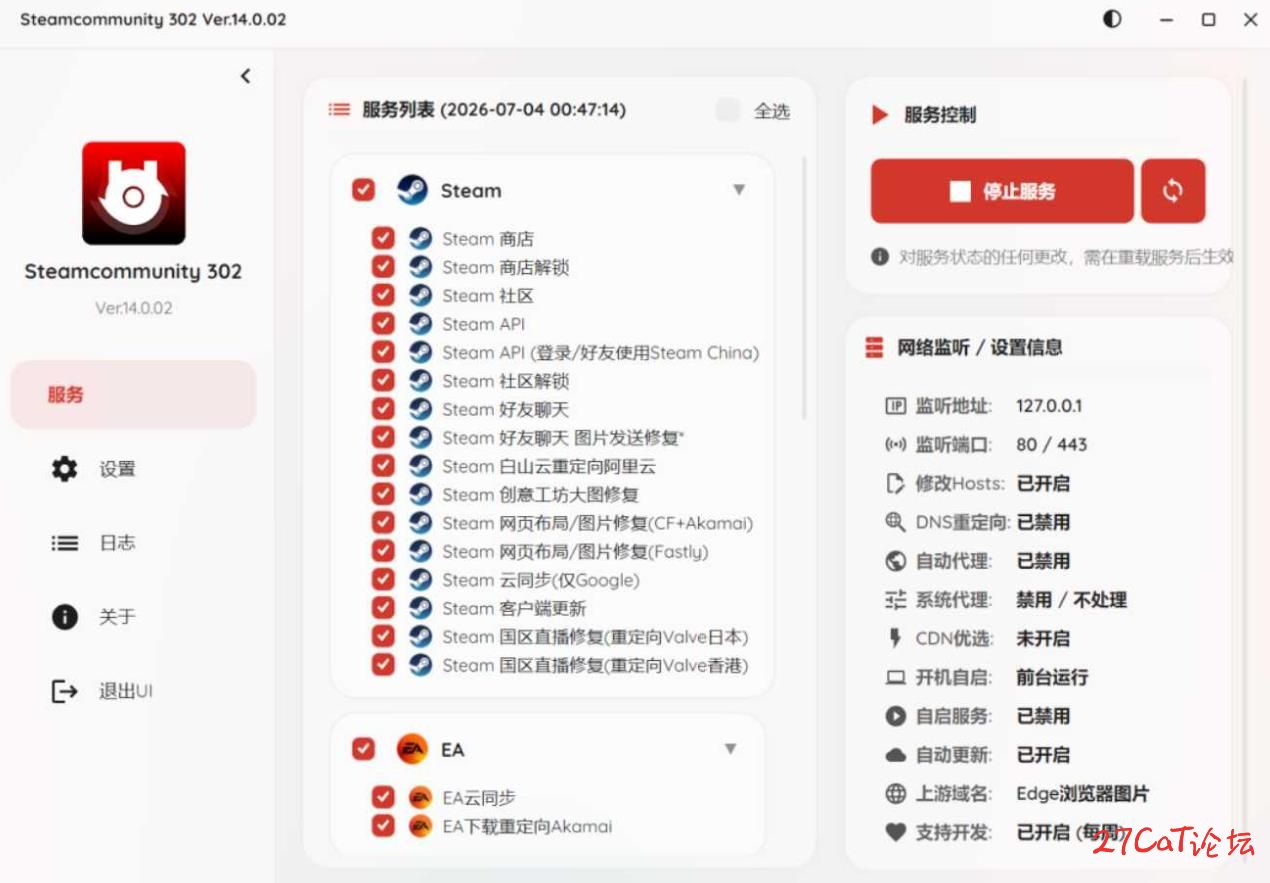Viewport: 1270px width, 883px height.
Task: Click the 服务控制 play triangle icon
Action: pos(880,115)
